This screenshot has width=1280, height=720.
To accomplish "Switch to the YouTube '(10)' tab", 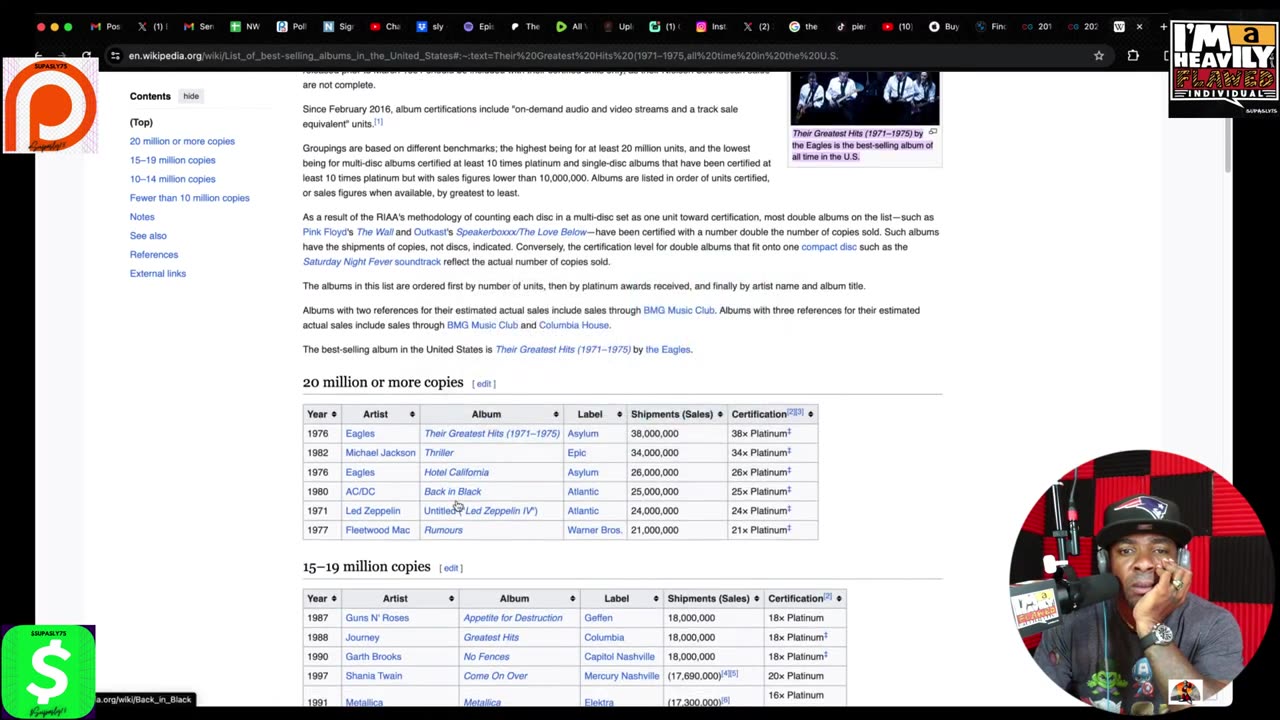I will [898, 27].
